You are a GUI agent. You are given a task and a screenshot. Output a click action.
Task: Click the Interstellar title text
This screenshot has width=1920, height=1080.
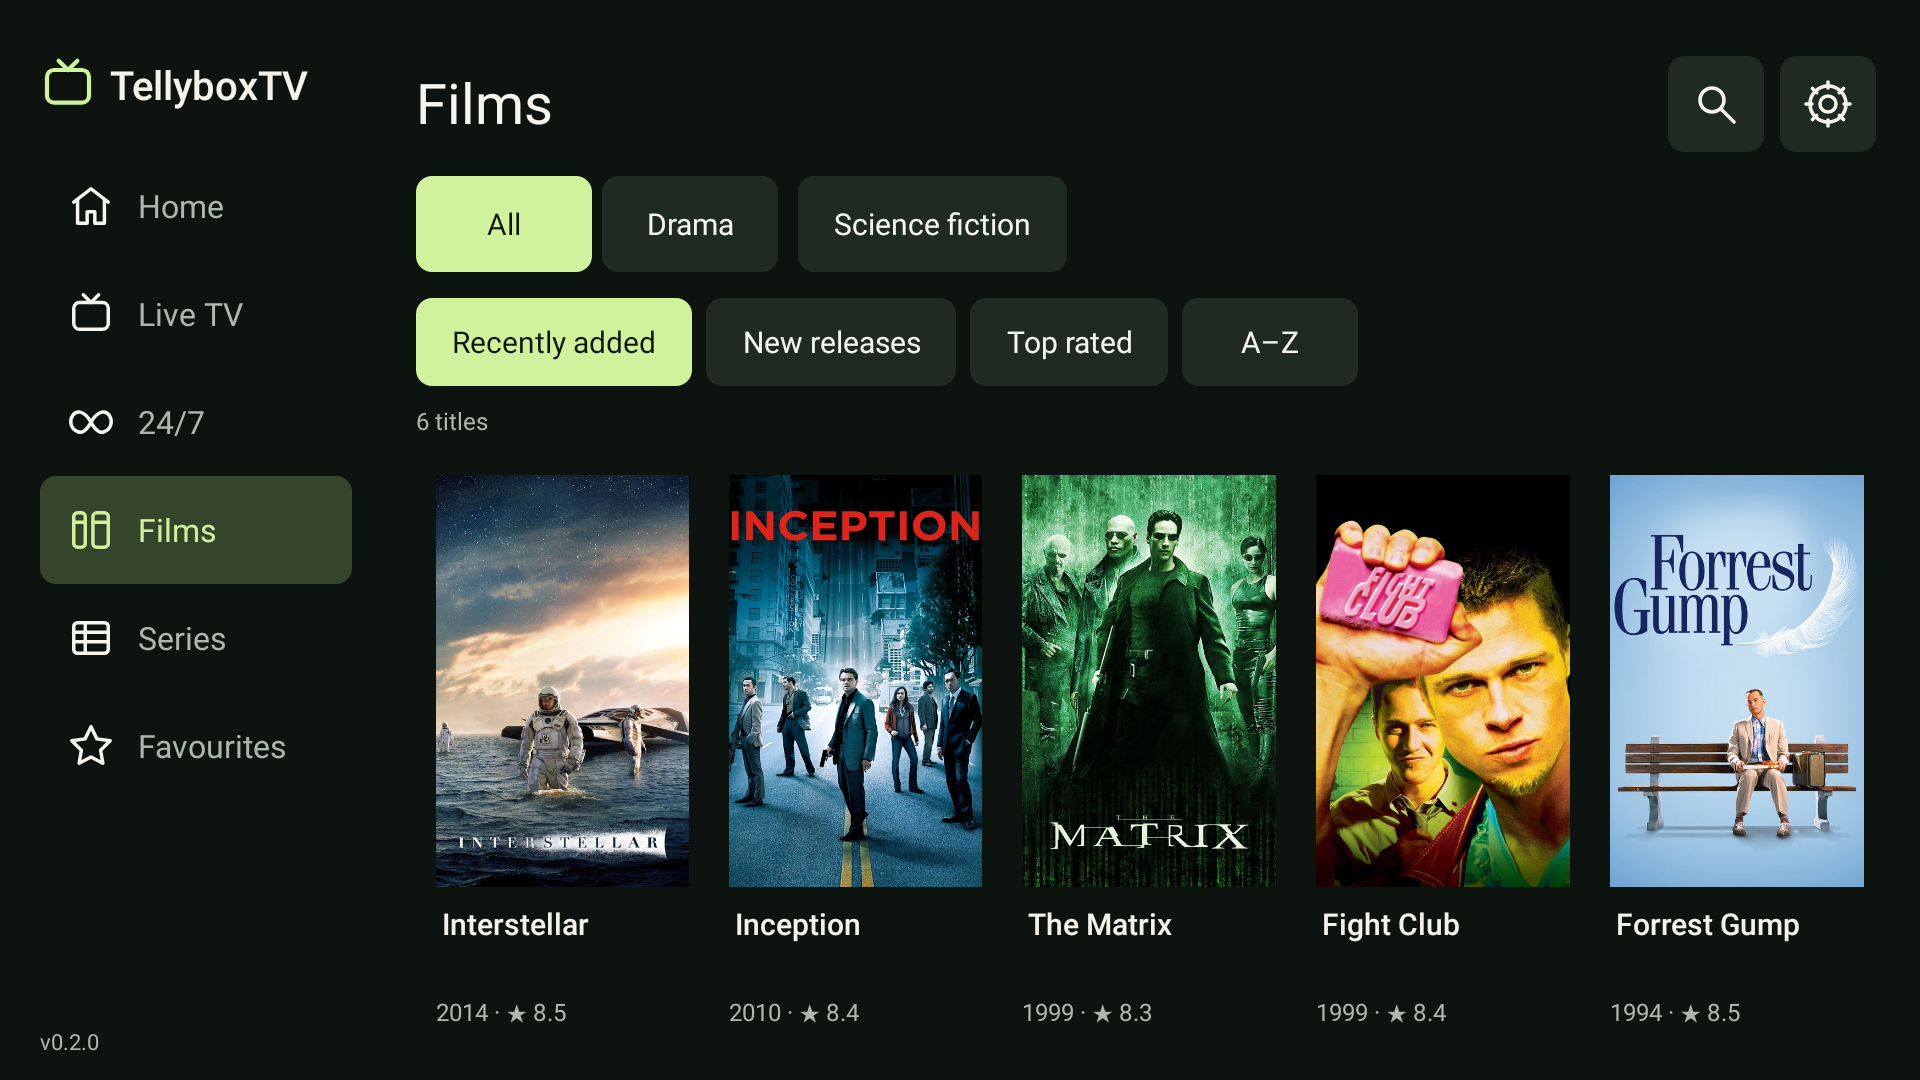[515, 925]
